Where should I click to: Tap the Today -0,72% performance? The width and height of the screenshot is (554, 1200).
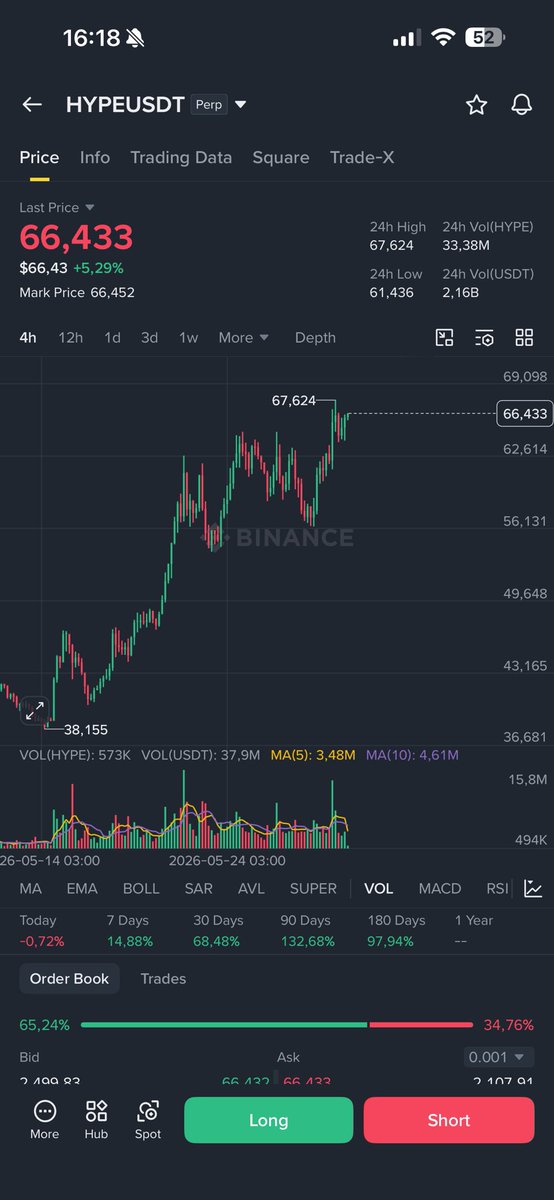(42, 931)
